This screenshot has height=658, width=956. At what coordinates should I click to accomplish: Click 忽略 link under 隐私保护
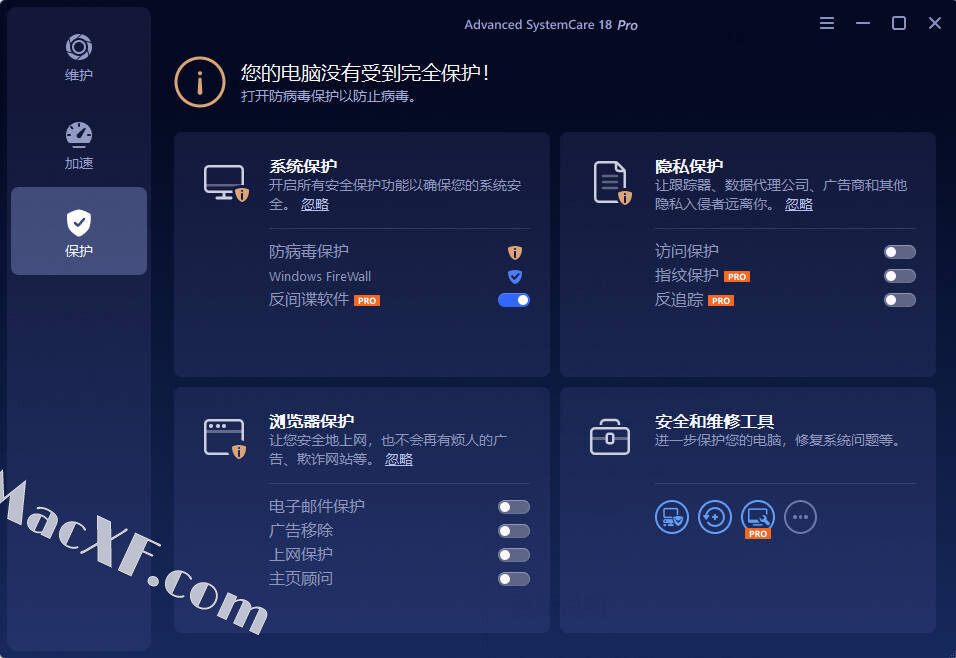click(x=799, y=204)
